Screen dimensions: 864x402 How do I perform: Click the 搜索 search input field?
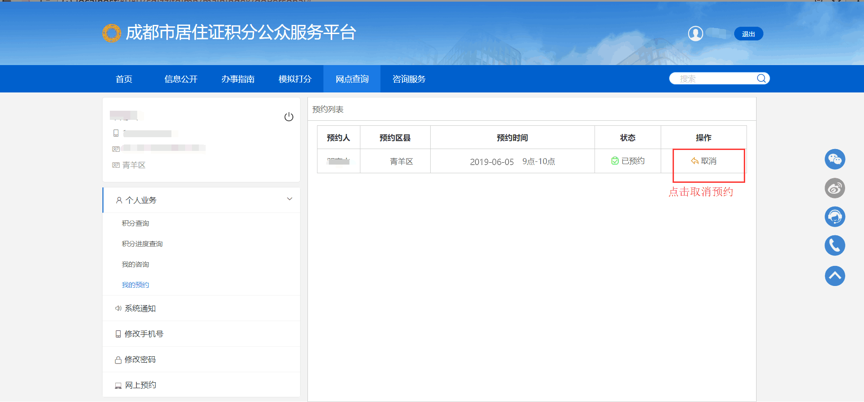coord(714,78)
